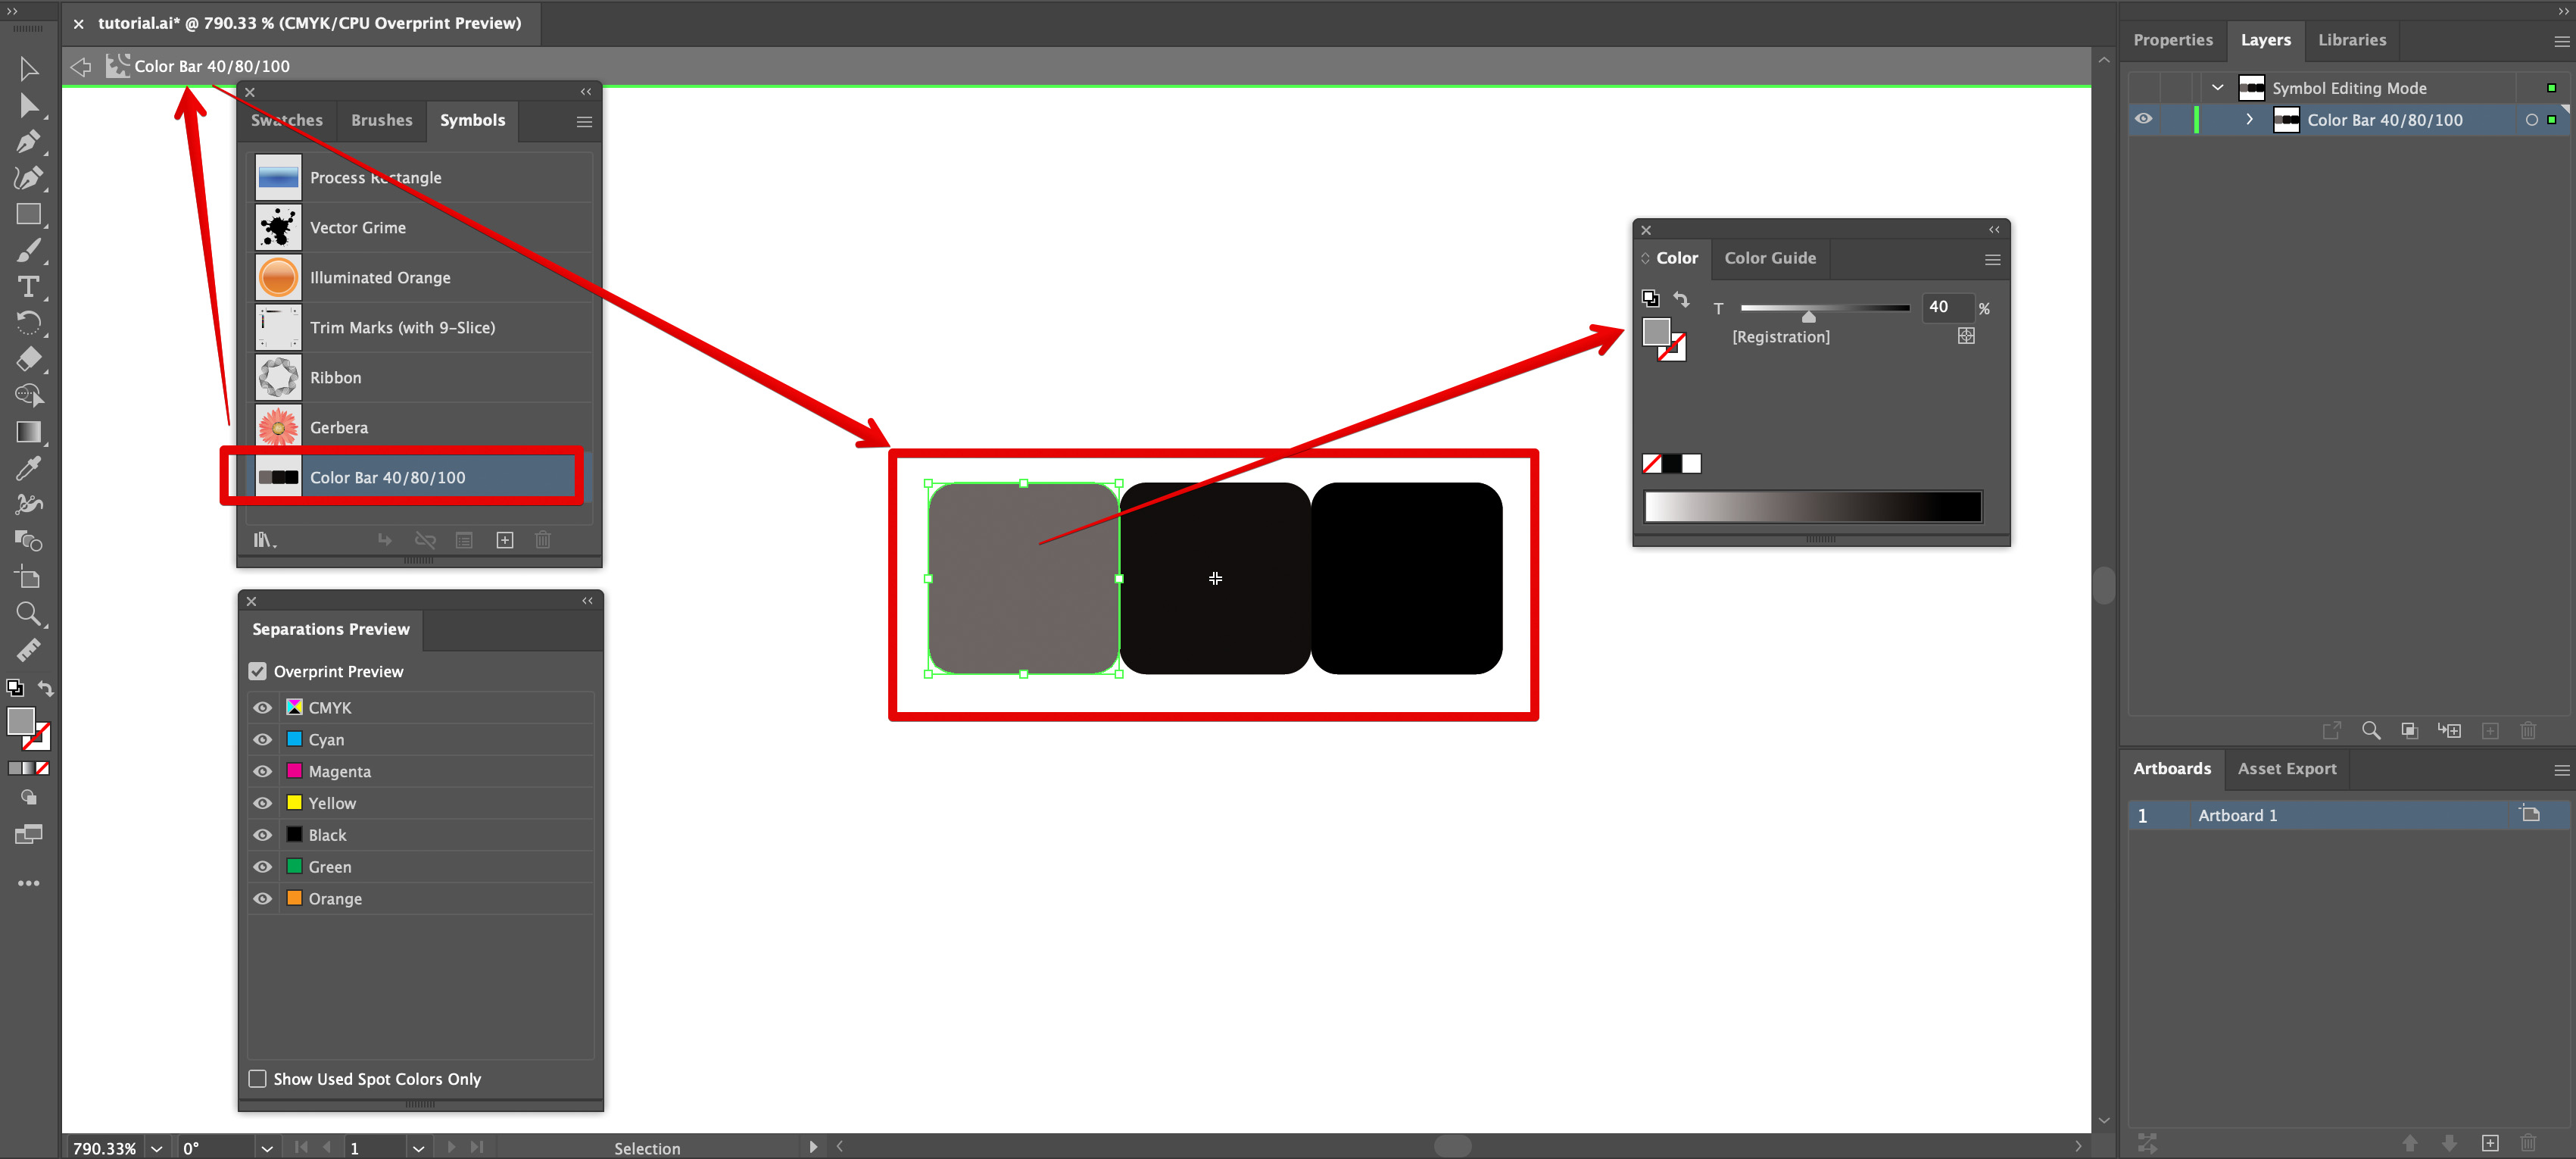Expand the Color Bar 40/80/100 layer

tap(2249, 119)
